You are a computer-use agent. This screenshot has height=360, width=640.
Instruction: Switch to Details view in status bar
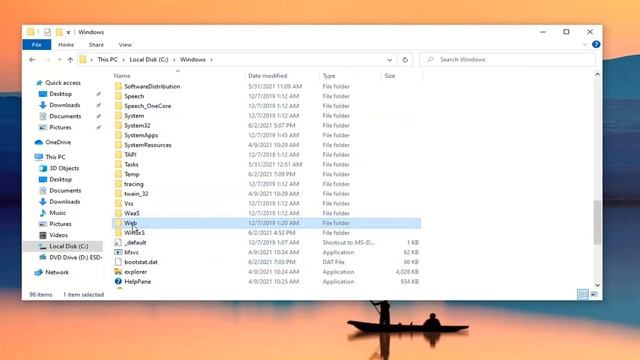(582, 294)
